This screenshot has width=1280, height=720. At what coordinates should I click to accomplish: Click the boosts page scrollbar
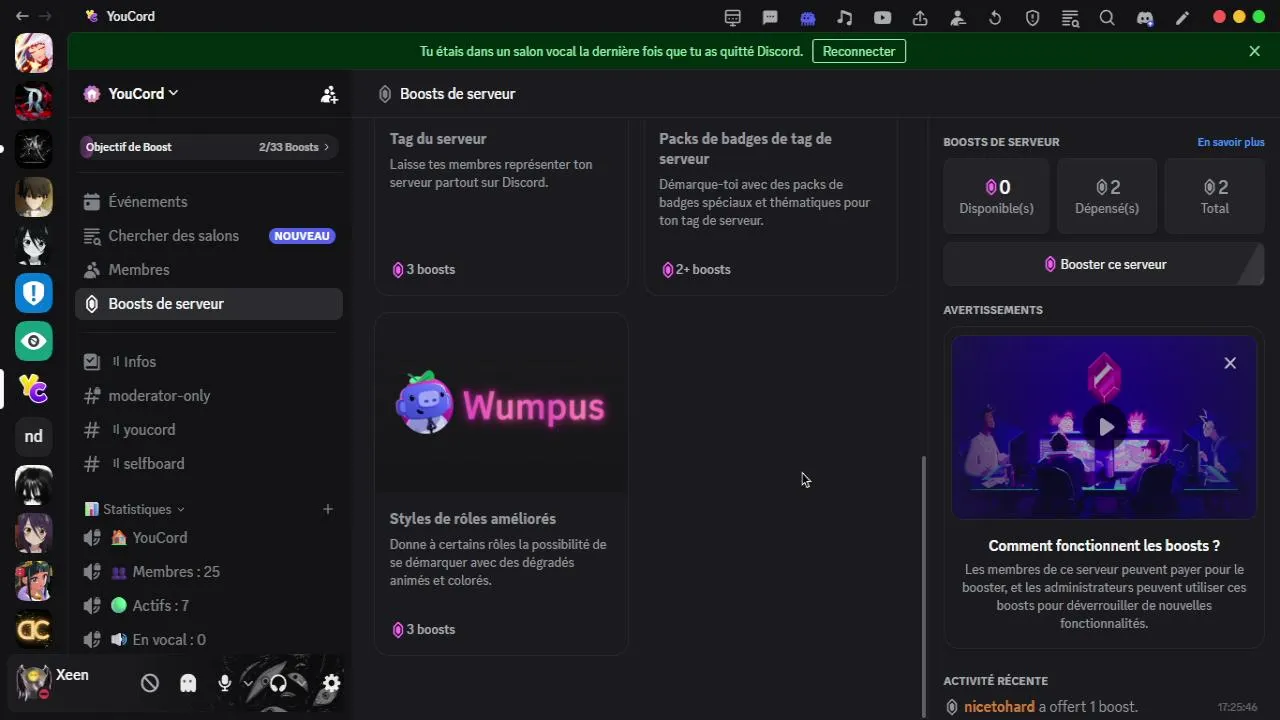[x=923, y=586]
